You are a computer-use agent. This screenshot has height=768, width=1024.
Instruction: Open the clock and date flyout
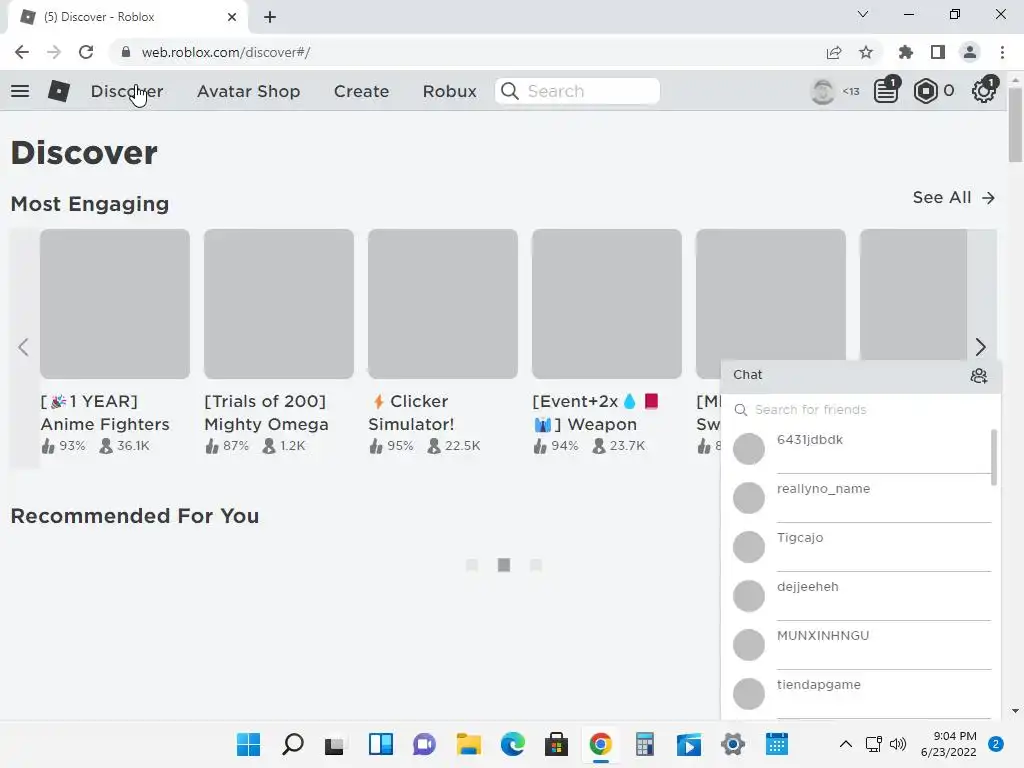(948, 744)
